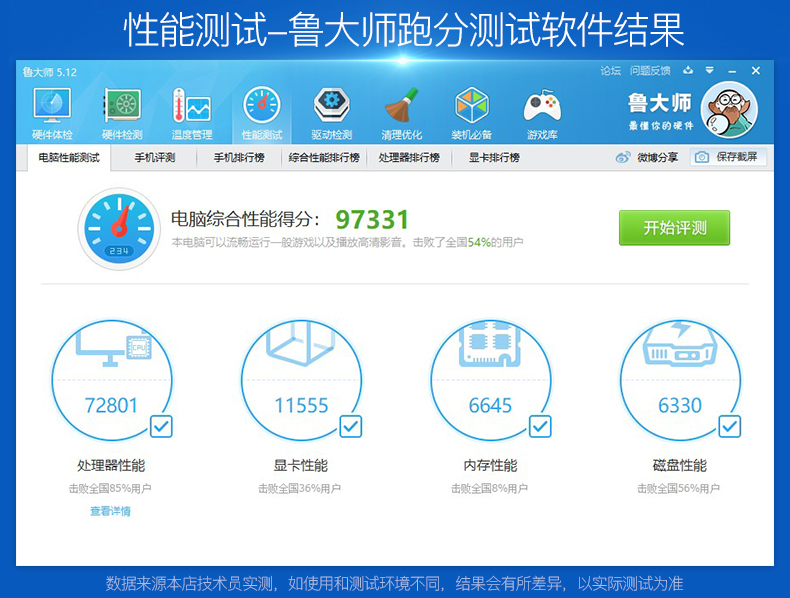Click the 显卡性能 label
Image resolution: width=790 pixels, height=598 pixels.
point(301,466)
